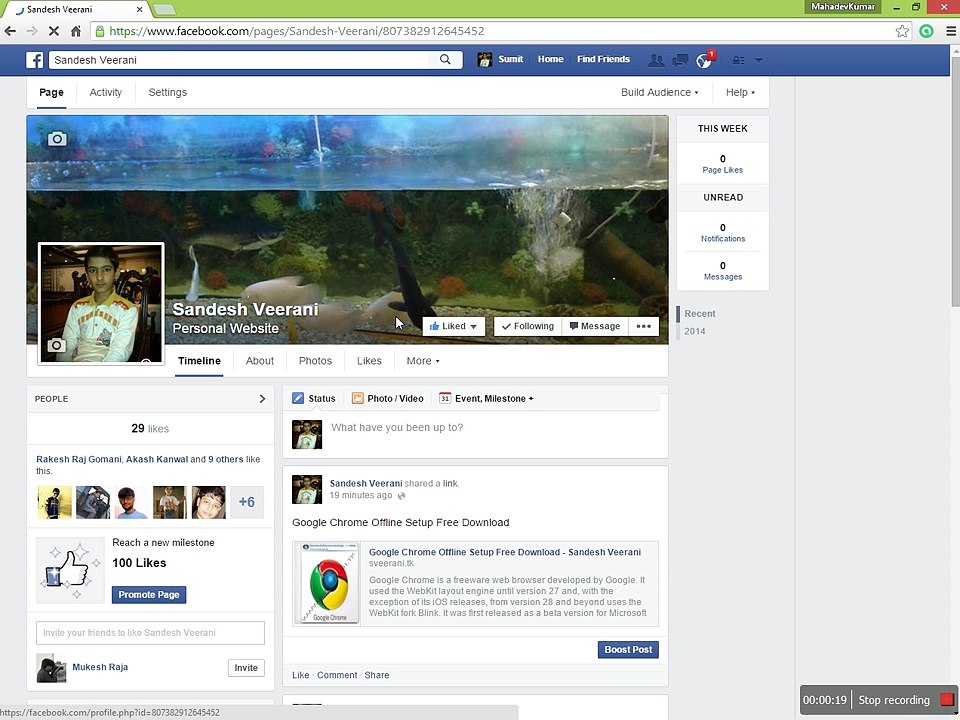Click the Boost Post button
The image size is (960, 720).
point(628,650)
